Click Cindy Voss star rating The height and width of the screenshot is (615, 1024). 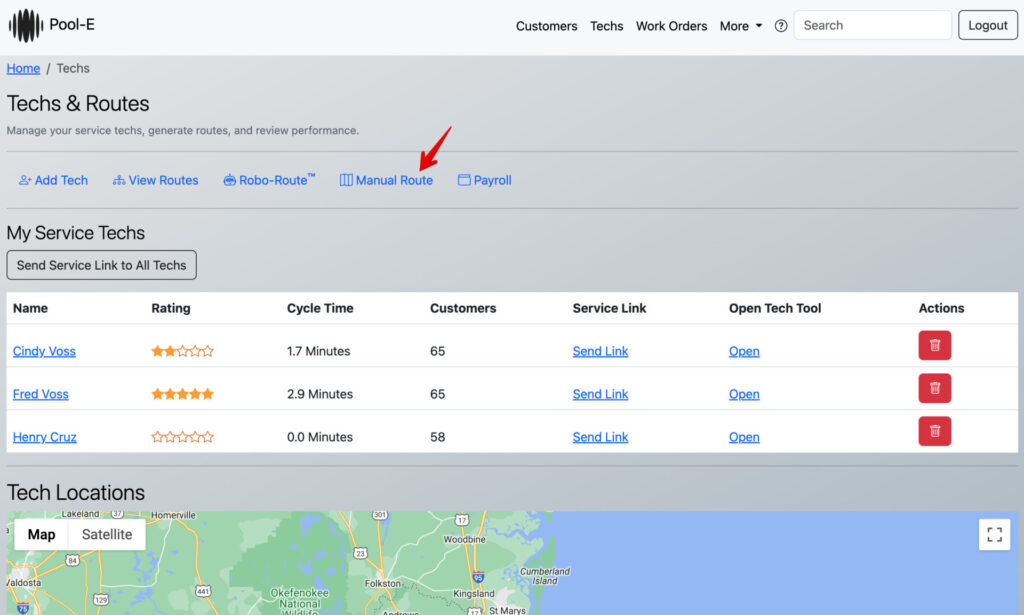click(182, 351)
